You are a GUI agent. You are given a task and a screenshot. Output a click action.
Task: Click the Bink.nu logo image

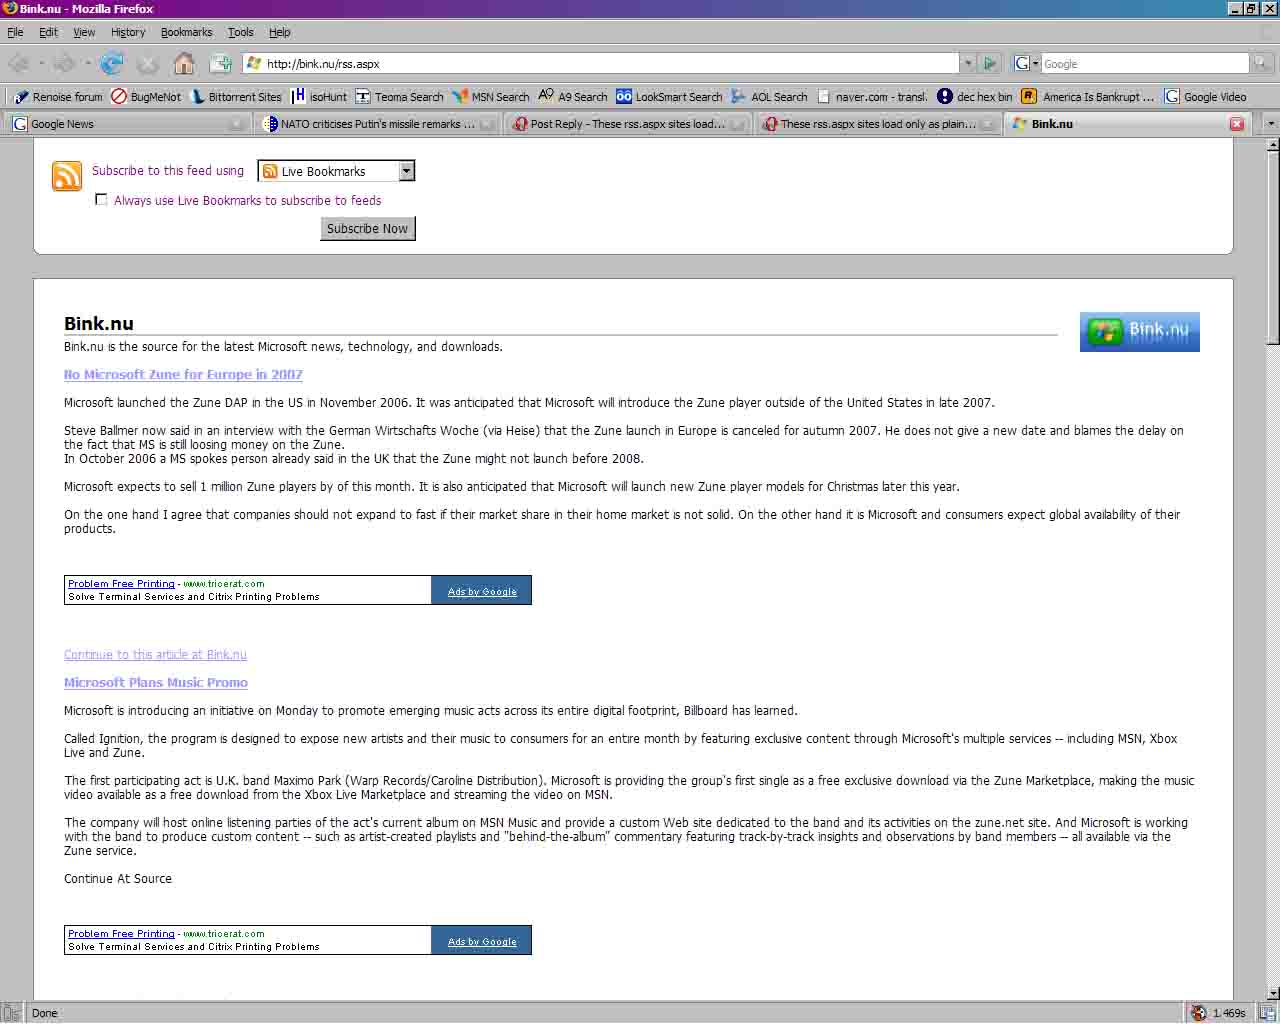(1139, 332)
